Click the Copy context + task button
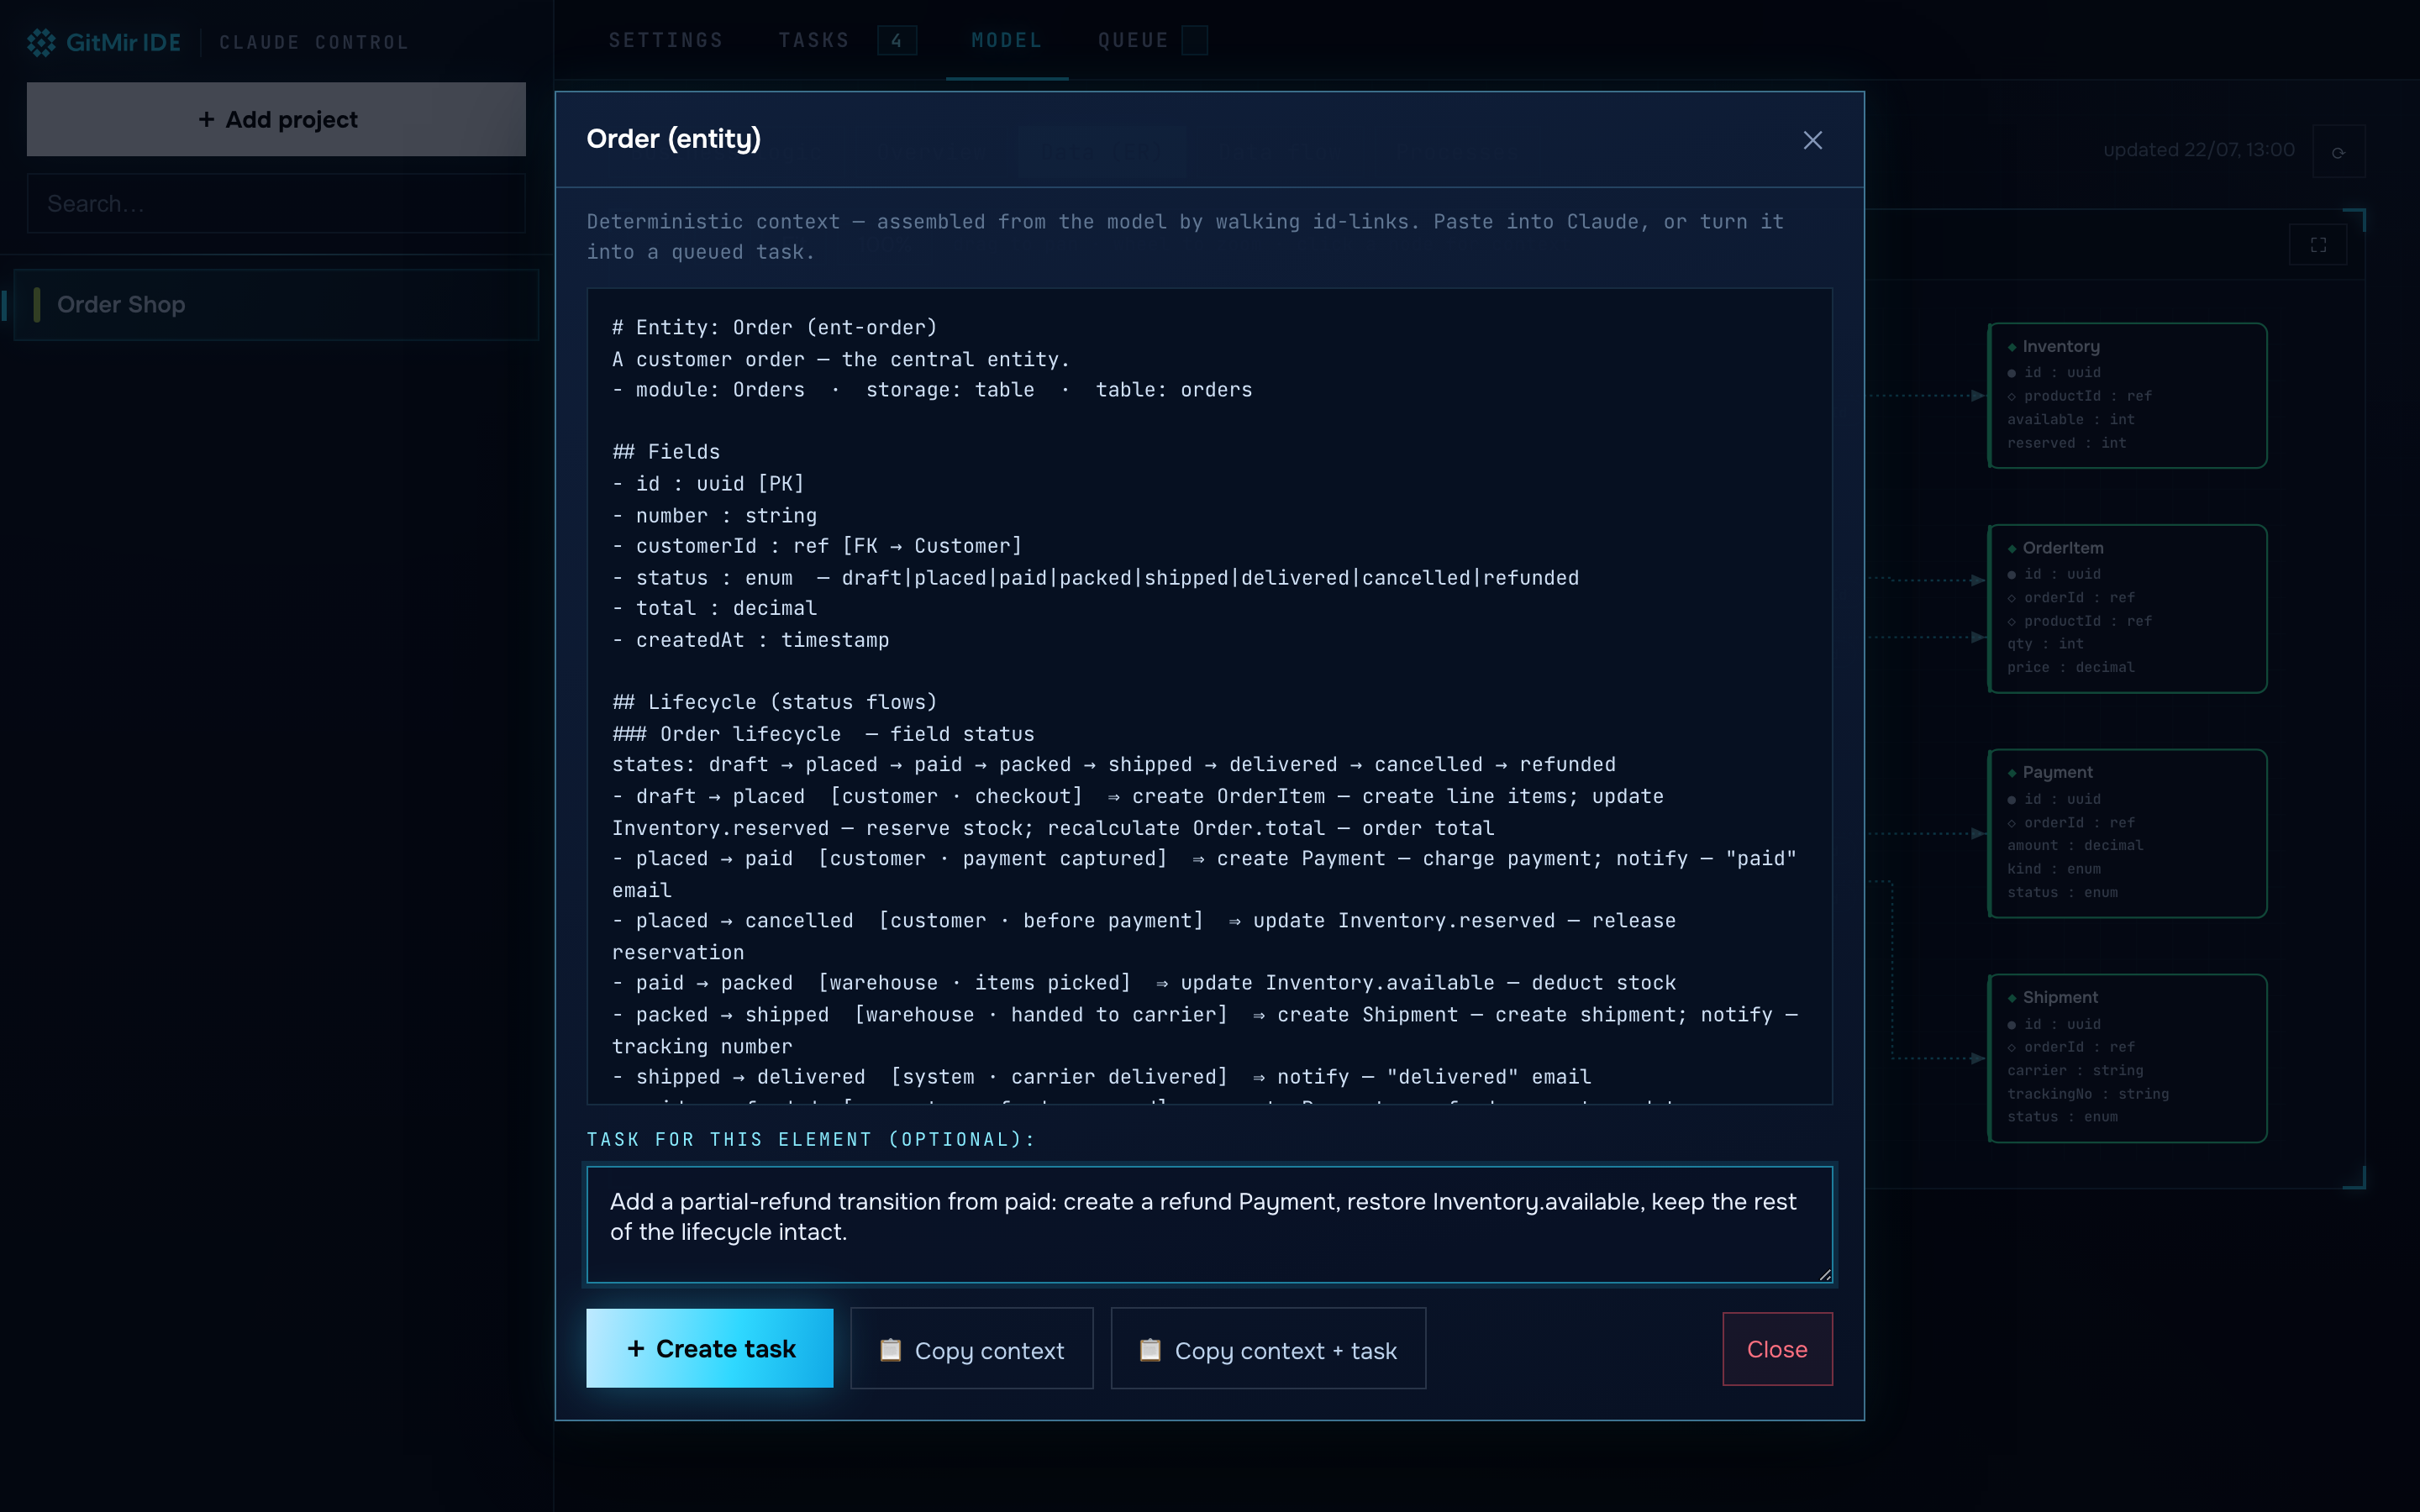The height and width of the screenshot is (1512, 2420). pyautogui.click(x=1268, y=1349)
